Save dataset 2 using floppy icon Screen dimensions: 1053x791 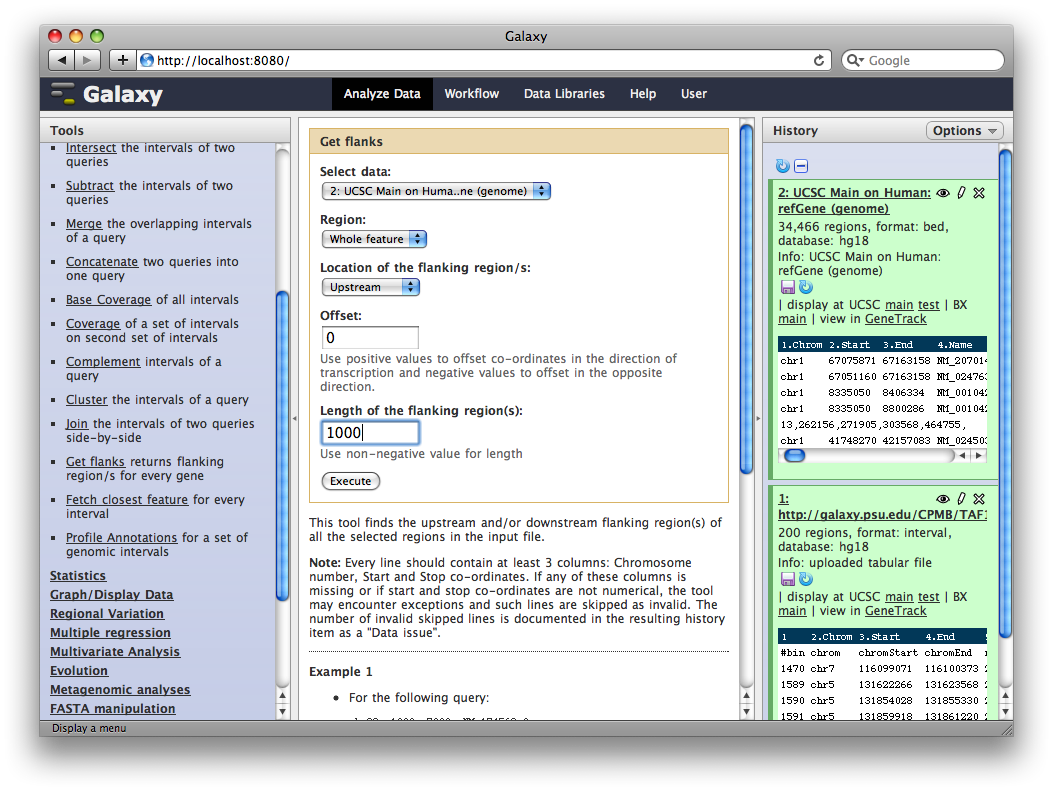pyautogui.click(x=788, y=287)
